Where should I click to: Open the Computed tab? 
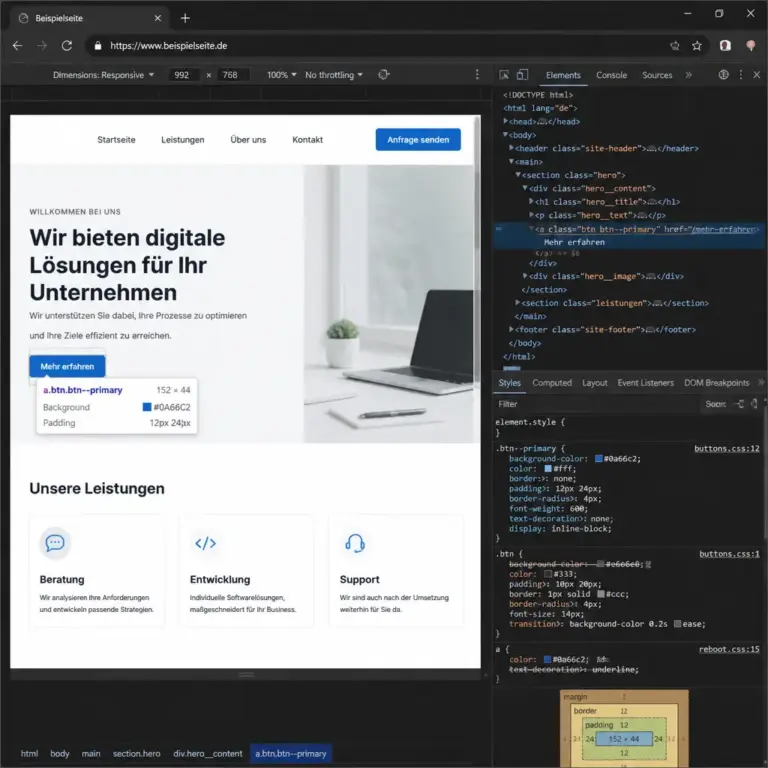click(x=552, y=383)
